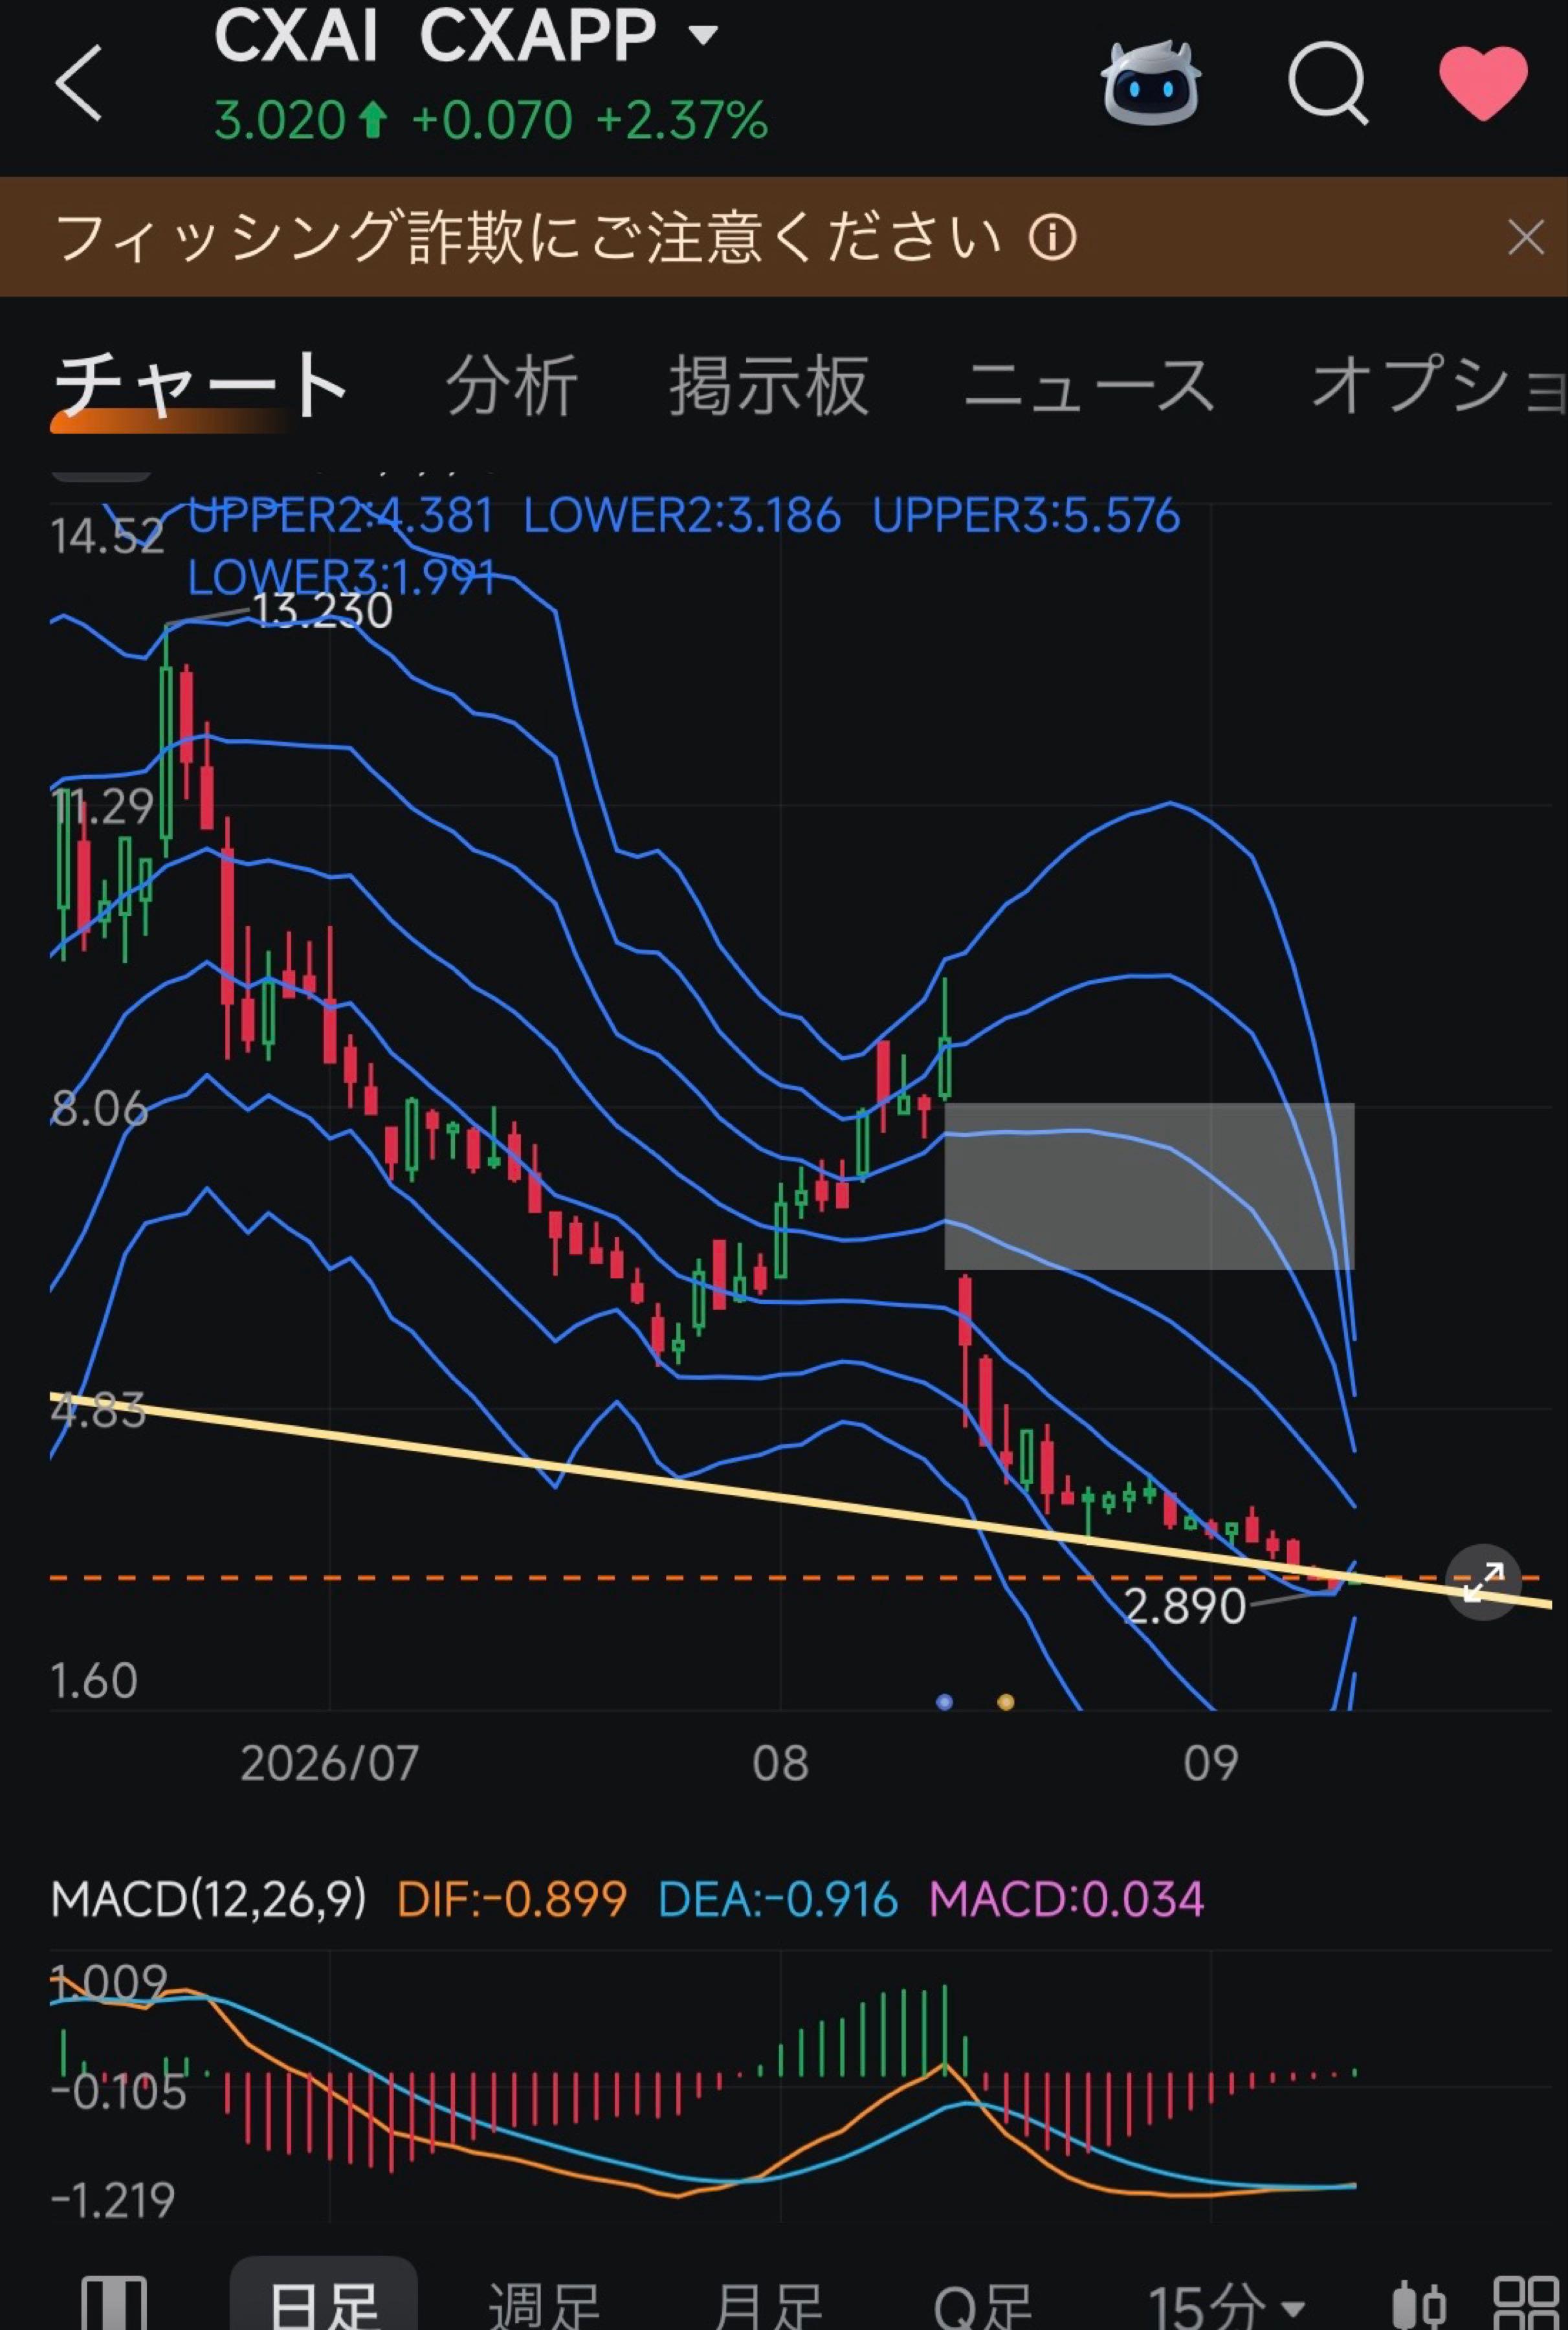The image size is (1568, 2330).
Task: Tap the LOWER3:1.991 indicator value
Action: tap(342, 577)
